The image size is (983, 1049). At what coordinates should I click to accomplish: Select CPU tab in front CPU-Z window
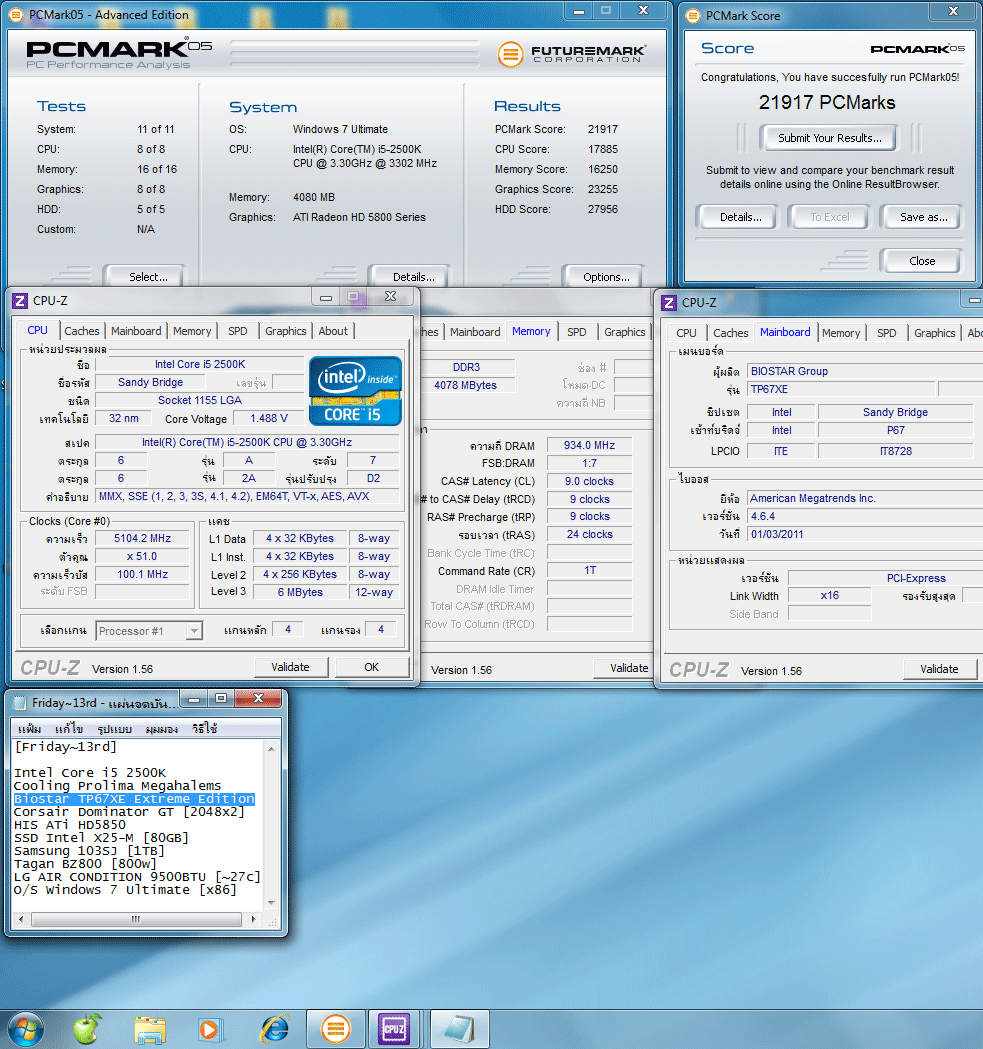(x=37, y=330)
